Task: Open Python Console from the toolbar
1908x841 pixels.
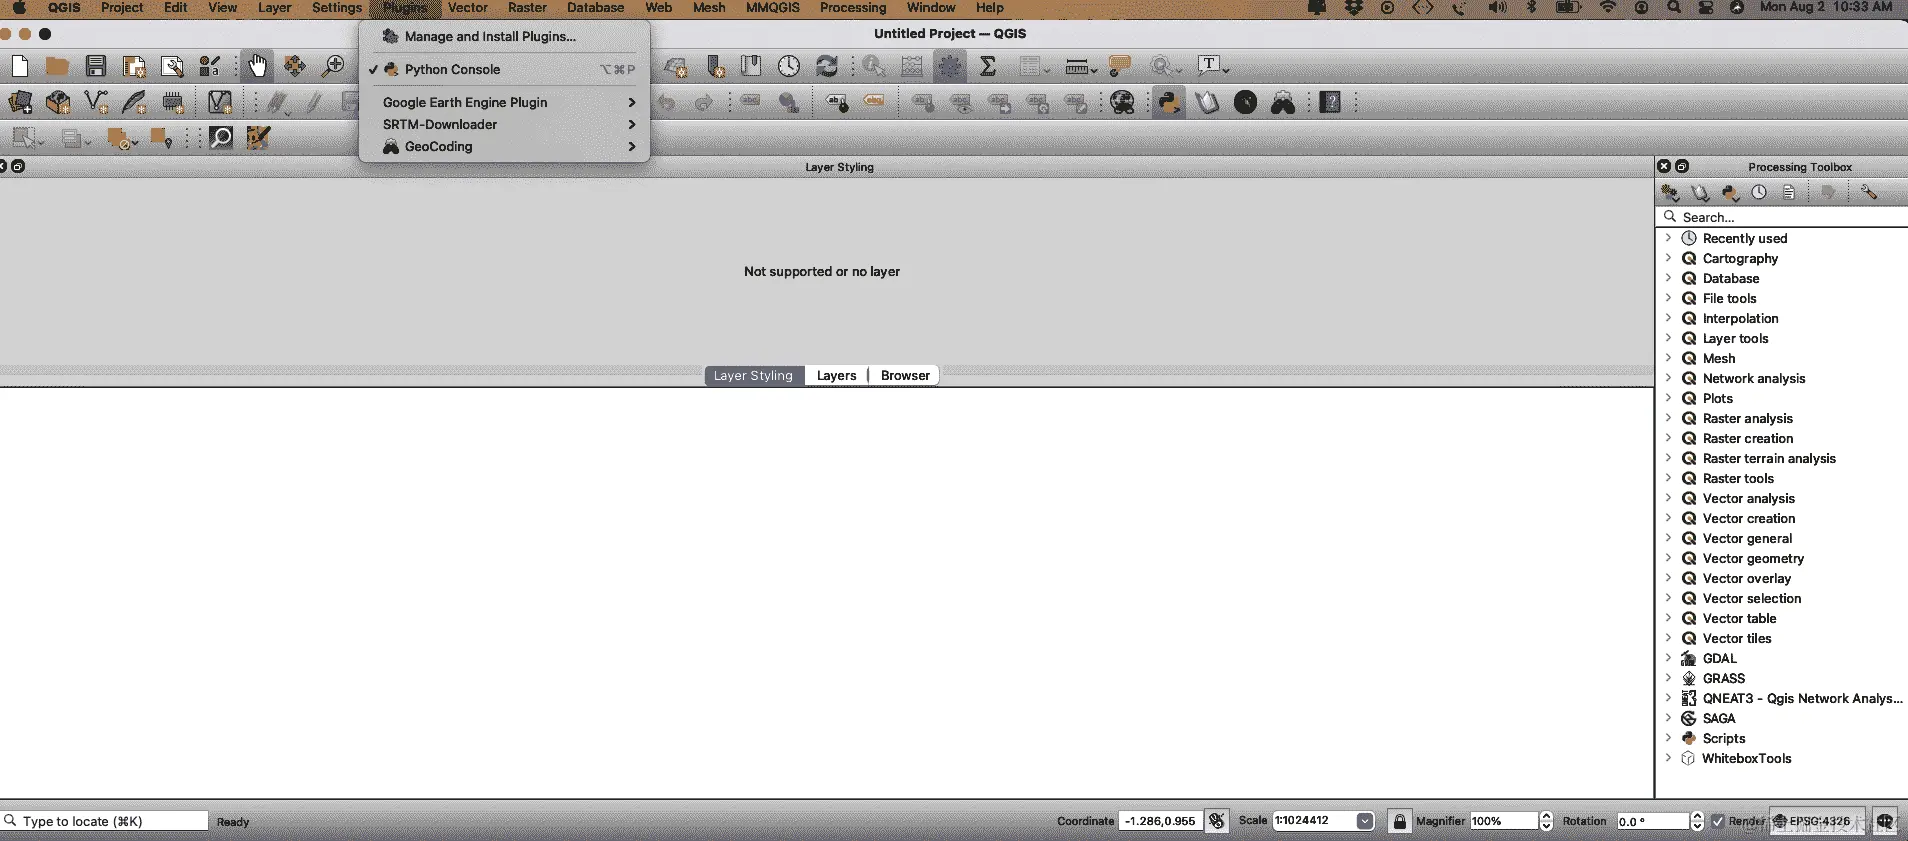Action: [1168, 102]
